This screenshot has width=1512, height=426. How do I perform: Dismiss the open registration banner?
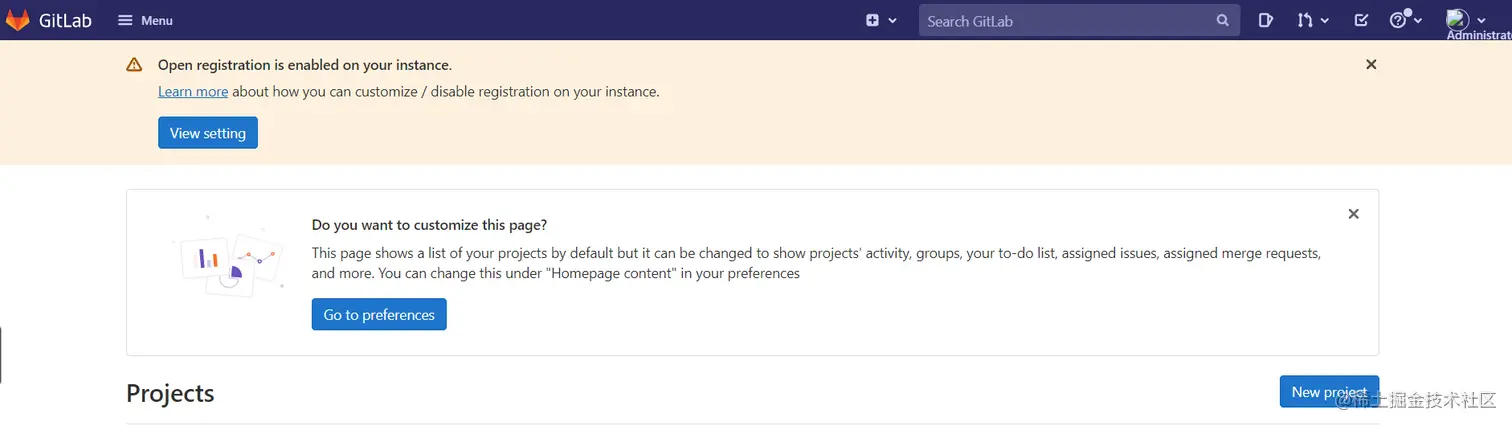click(1371, 64)
